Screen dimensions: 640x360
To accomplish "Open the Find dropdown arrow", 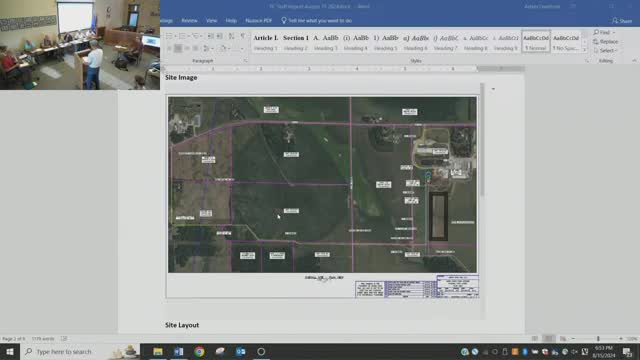I will coord(614,33).
